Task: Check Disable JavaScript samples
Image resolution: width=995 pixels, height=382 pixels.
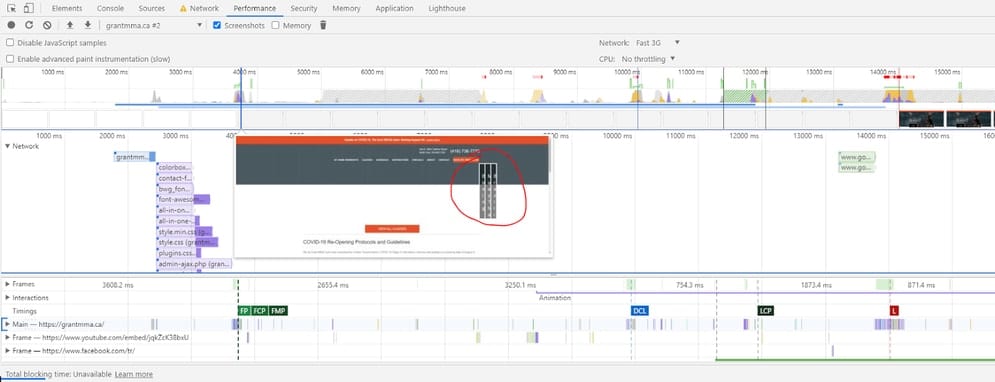Action: (x=10, y=43)
